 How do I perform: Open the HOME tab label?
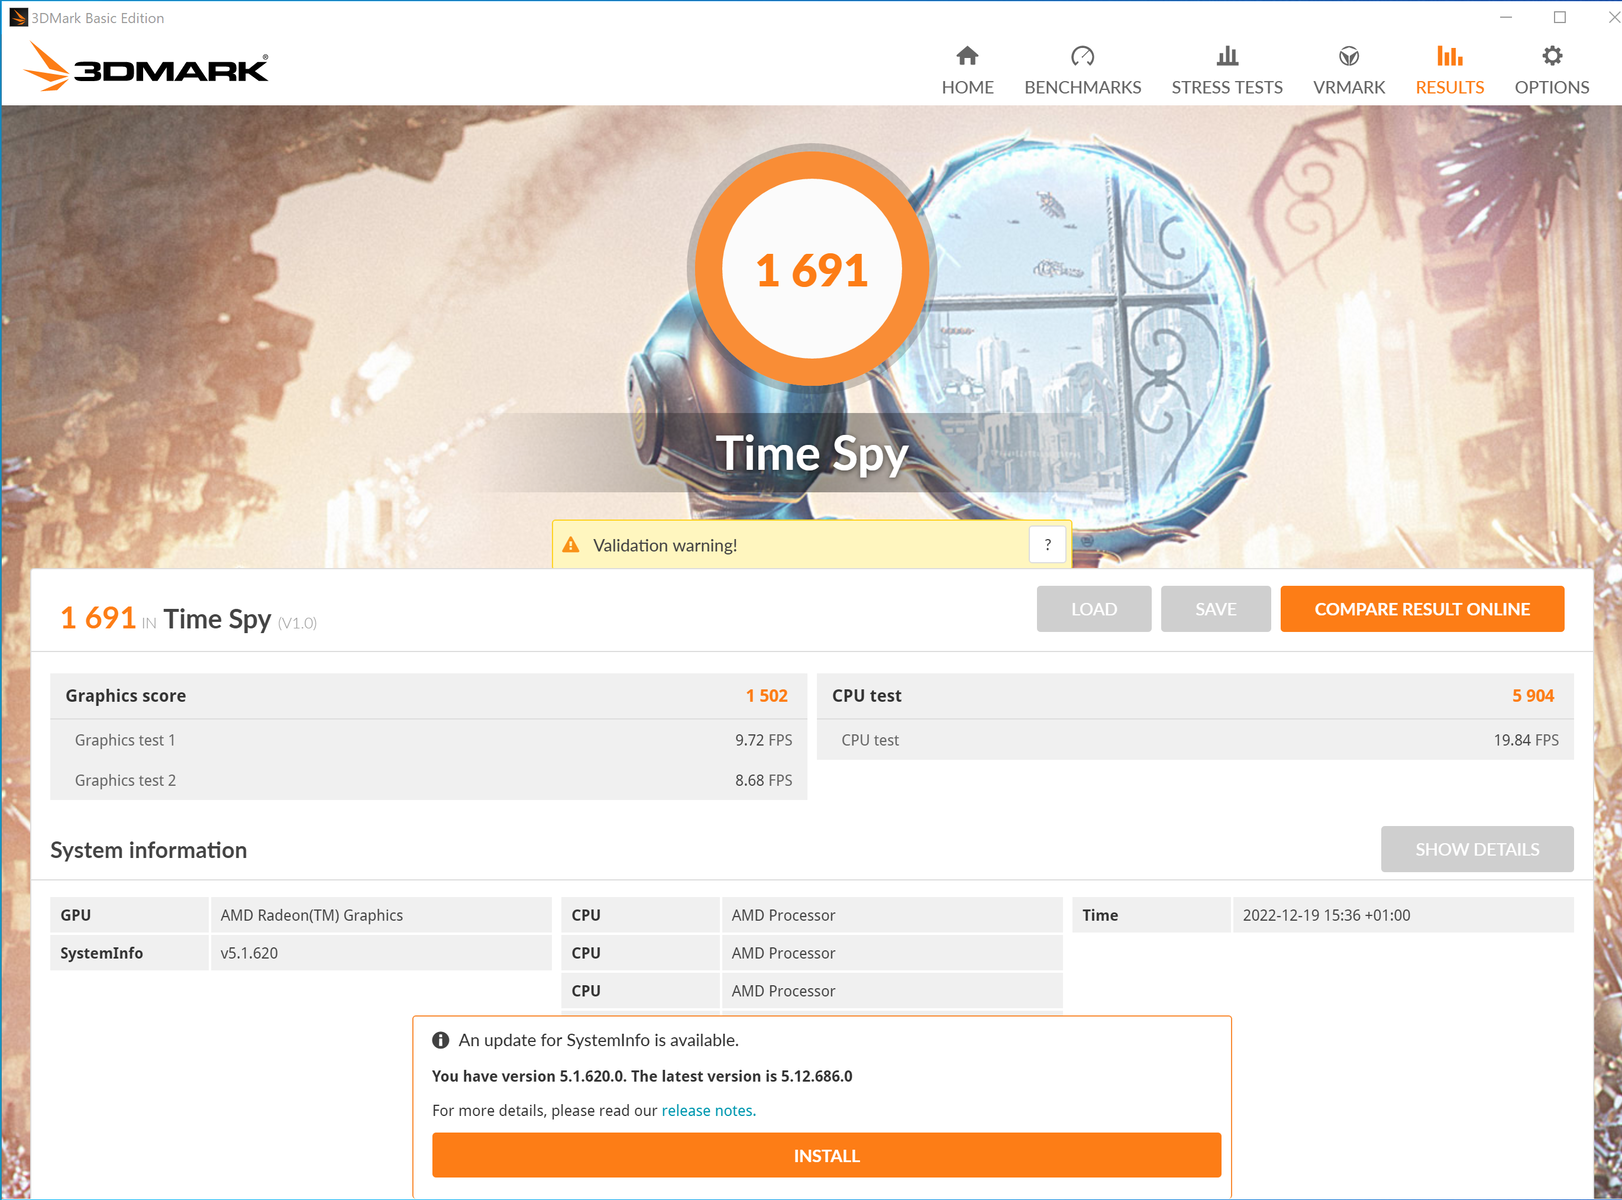pos(967,88)
